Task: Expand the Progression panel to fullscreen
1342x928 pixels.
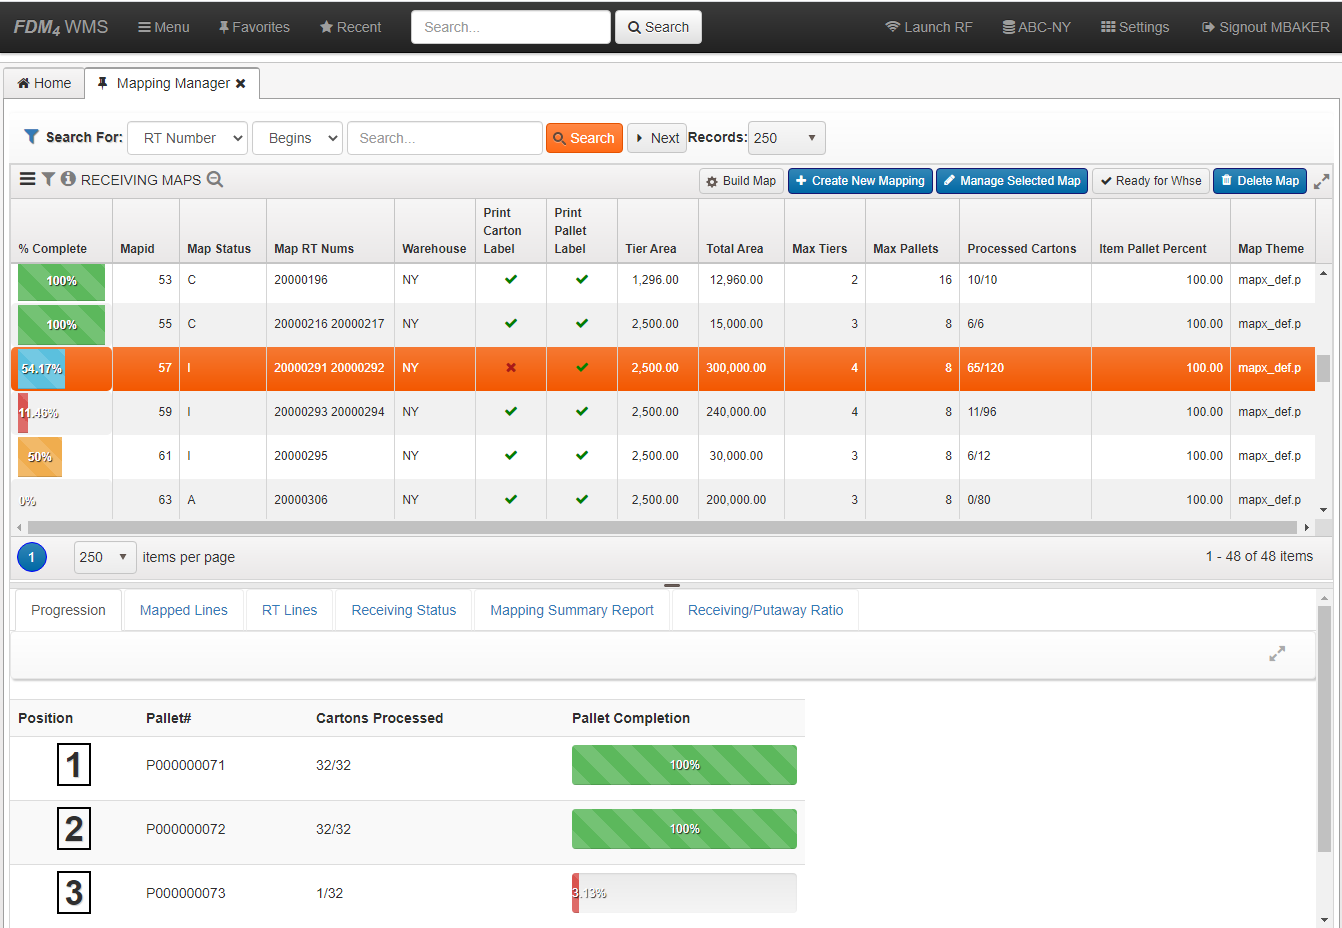Action: pos(1277,653)
